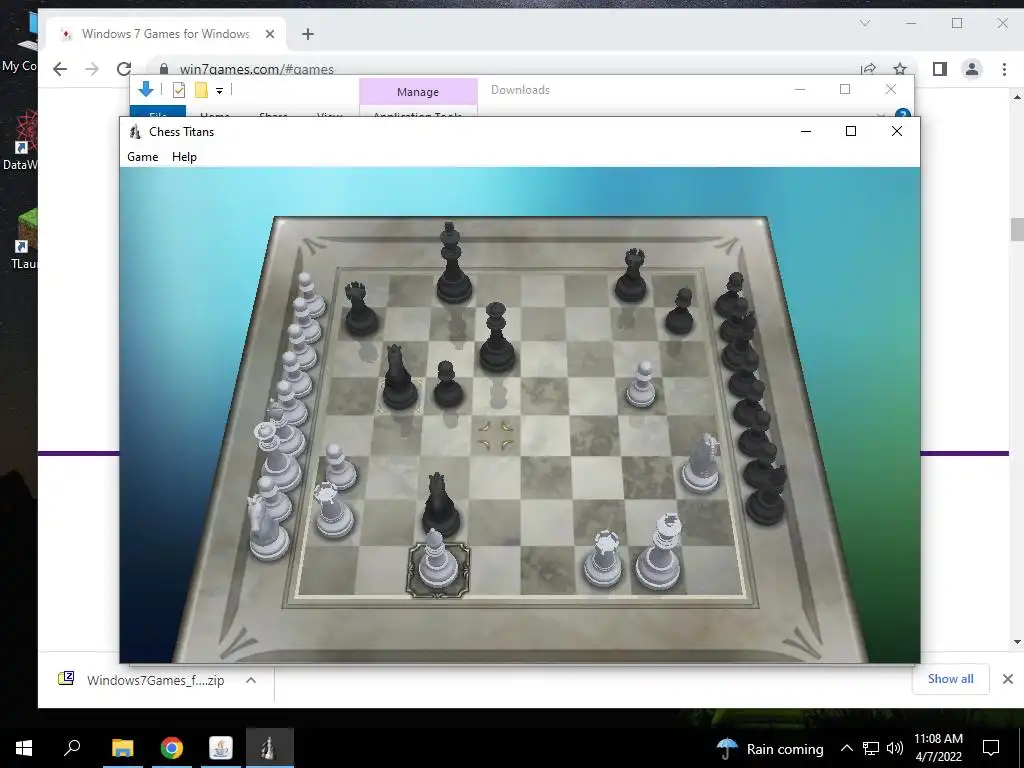
Task: Open Chrome tab search chevron
Action: tap(865, 24)
